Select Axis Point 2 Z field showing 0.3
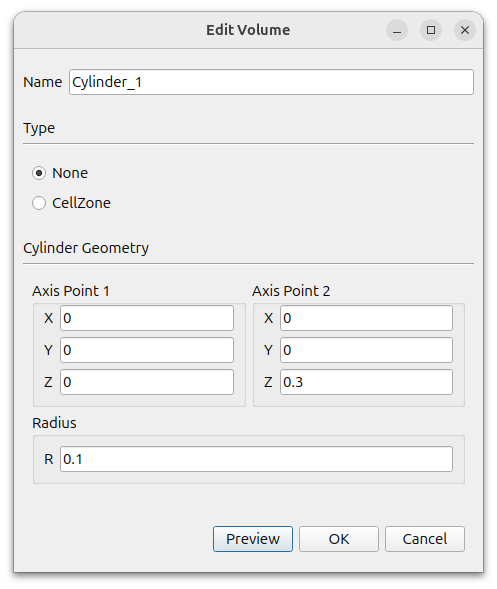The width and height of the screenshot is (497, 589). point(366,382)
